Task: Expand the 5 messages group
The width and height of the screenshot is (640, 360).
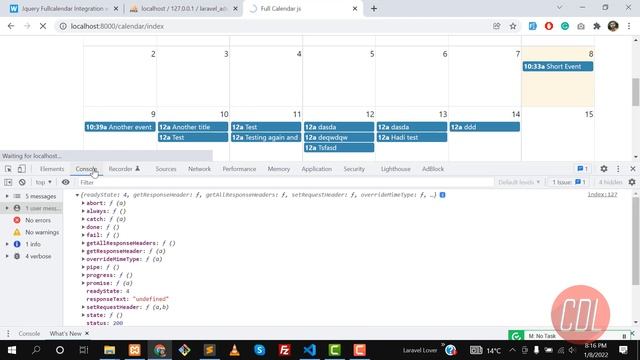Action: (x=7, y=196)
